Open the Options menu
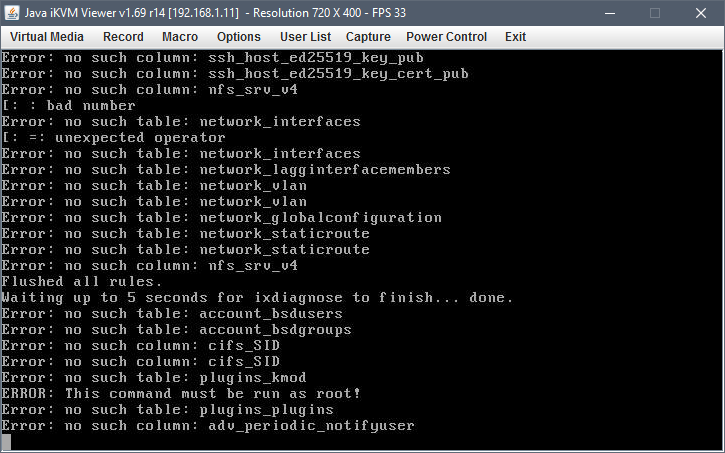The height and width of the screenshot is (453, 725). coord(239,37)
